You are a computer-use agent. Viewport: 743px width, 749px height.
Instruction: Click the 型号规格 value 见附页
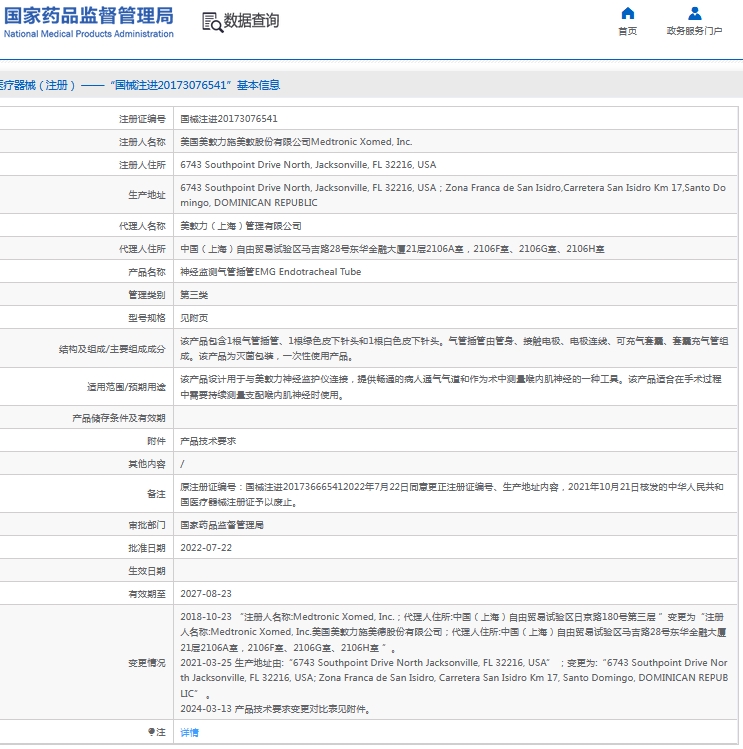click(x=194, y=318)
